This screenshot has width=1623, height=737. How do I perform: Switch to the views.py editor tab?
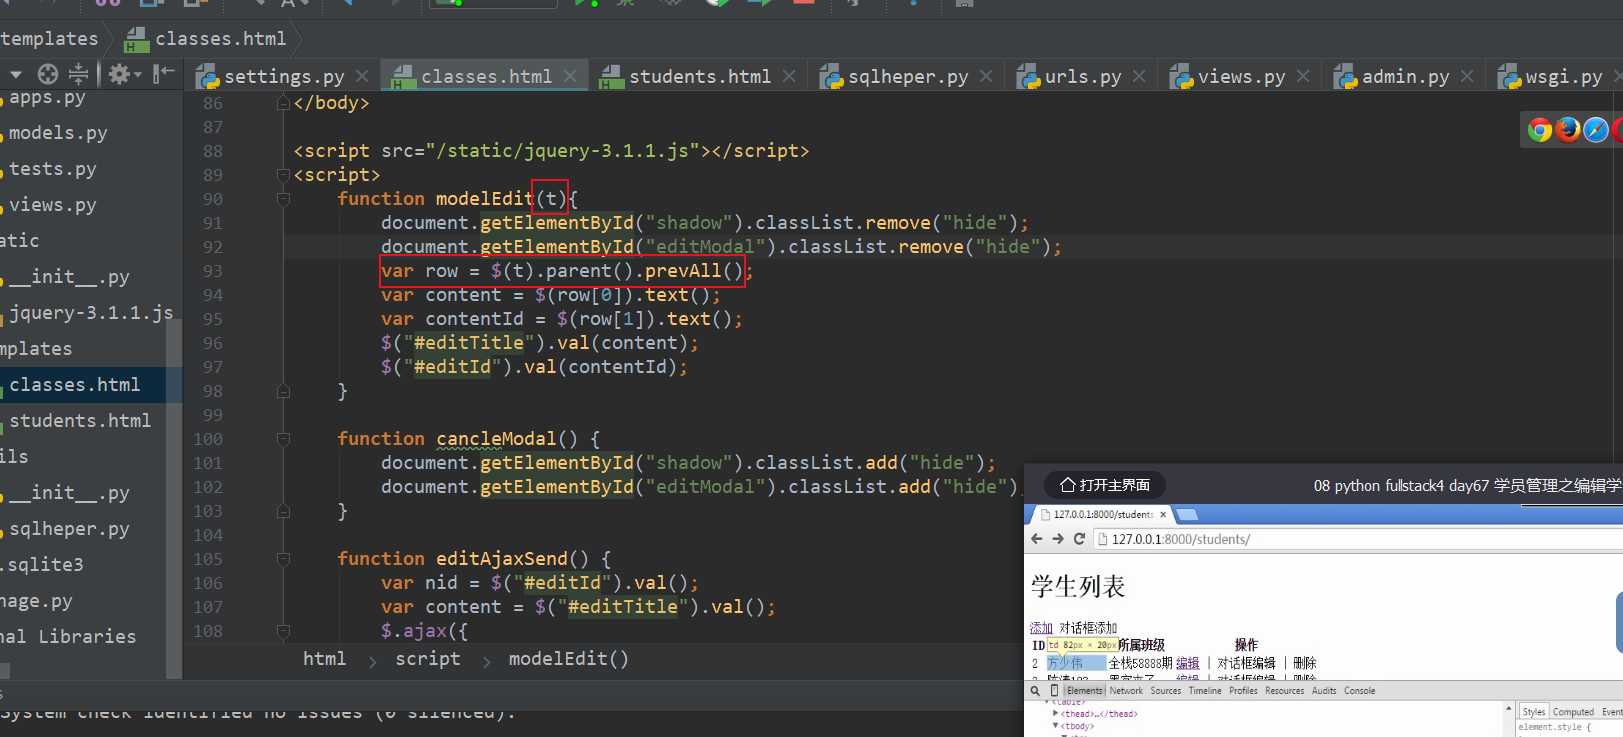point(1241,76)
